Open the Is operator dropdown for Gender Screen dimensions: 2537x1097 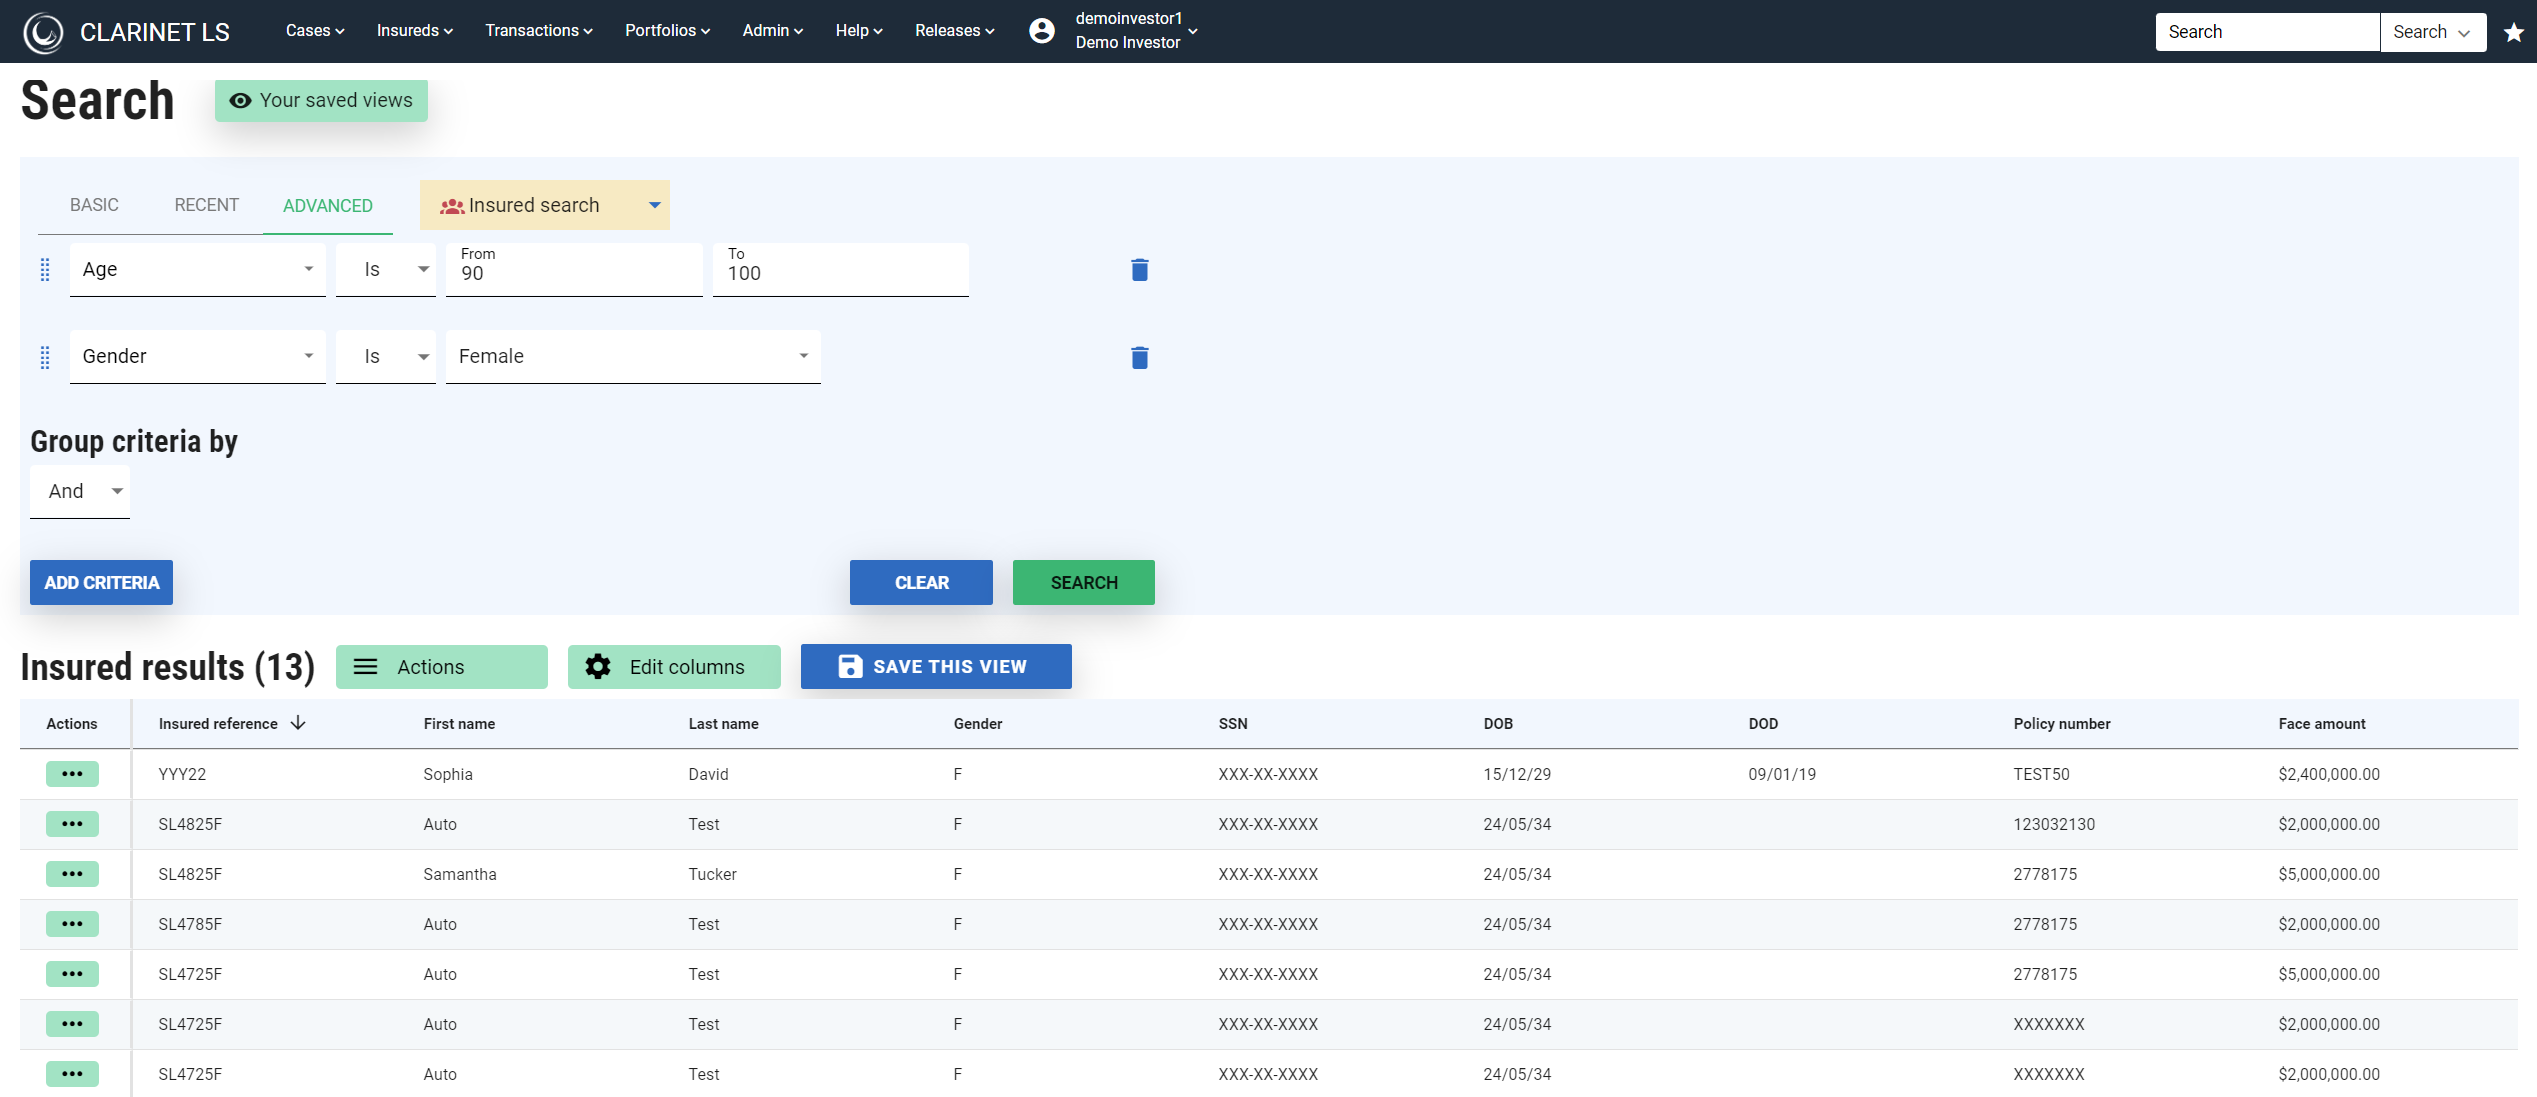point(386,357)
